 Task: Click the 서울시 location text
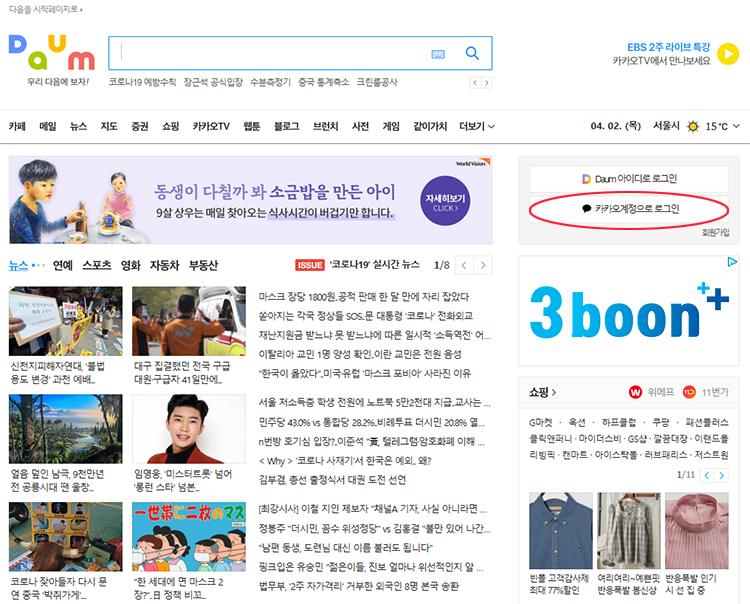(x=666, y=126)
